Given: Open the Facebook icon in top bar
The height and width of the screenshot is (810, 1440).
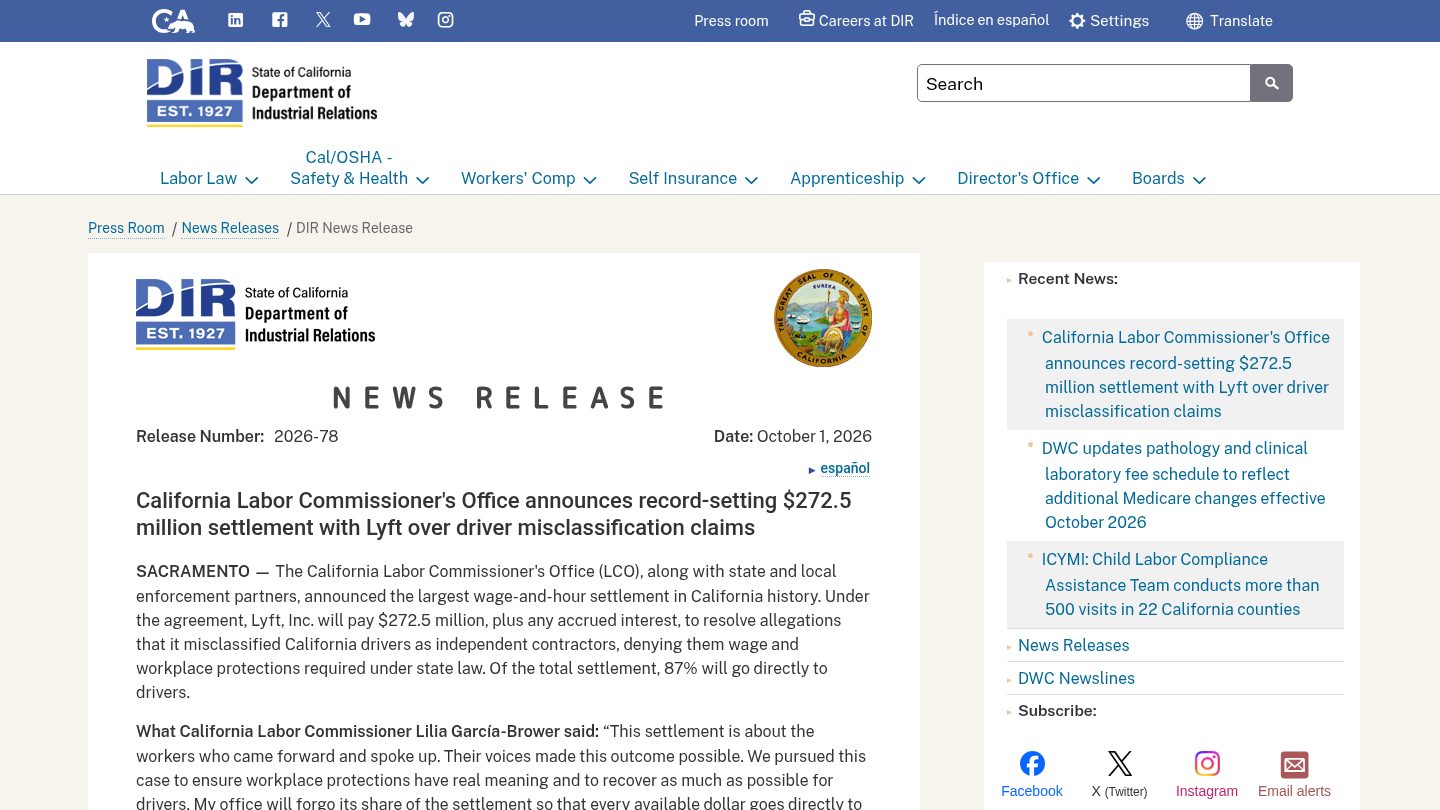Looking at the screenshot, I should [280, 20].
